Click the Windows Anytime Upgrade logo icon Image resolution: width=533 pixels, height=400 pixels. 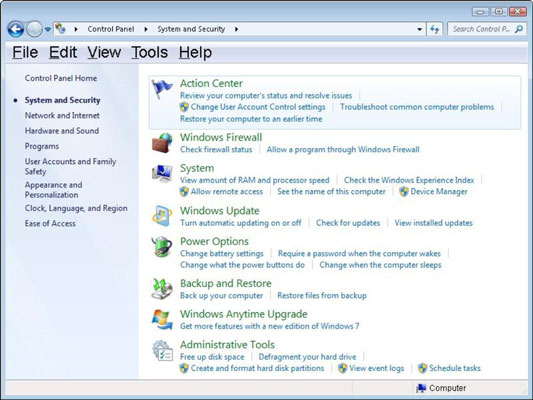[x=162, y=319]
